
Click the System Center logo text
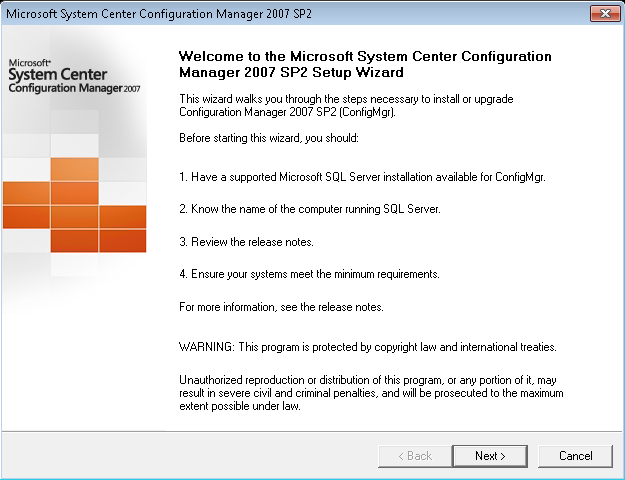[58, 75]
